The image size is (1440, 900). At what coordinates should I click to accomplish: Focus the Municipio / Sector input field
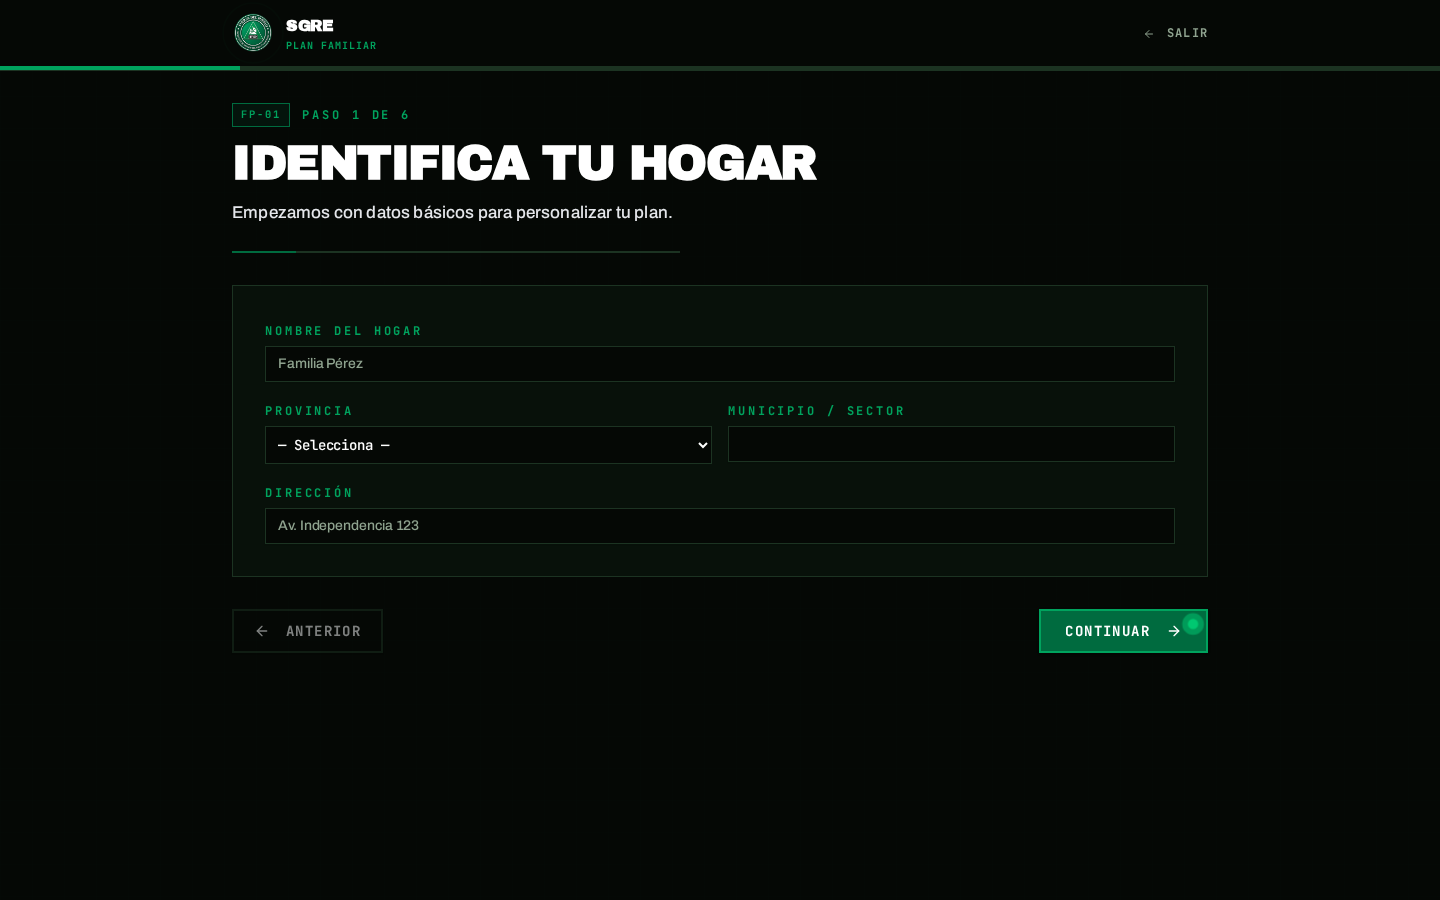951,444
